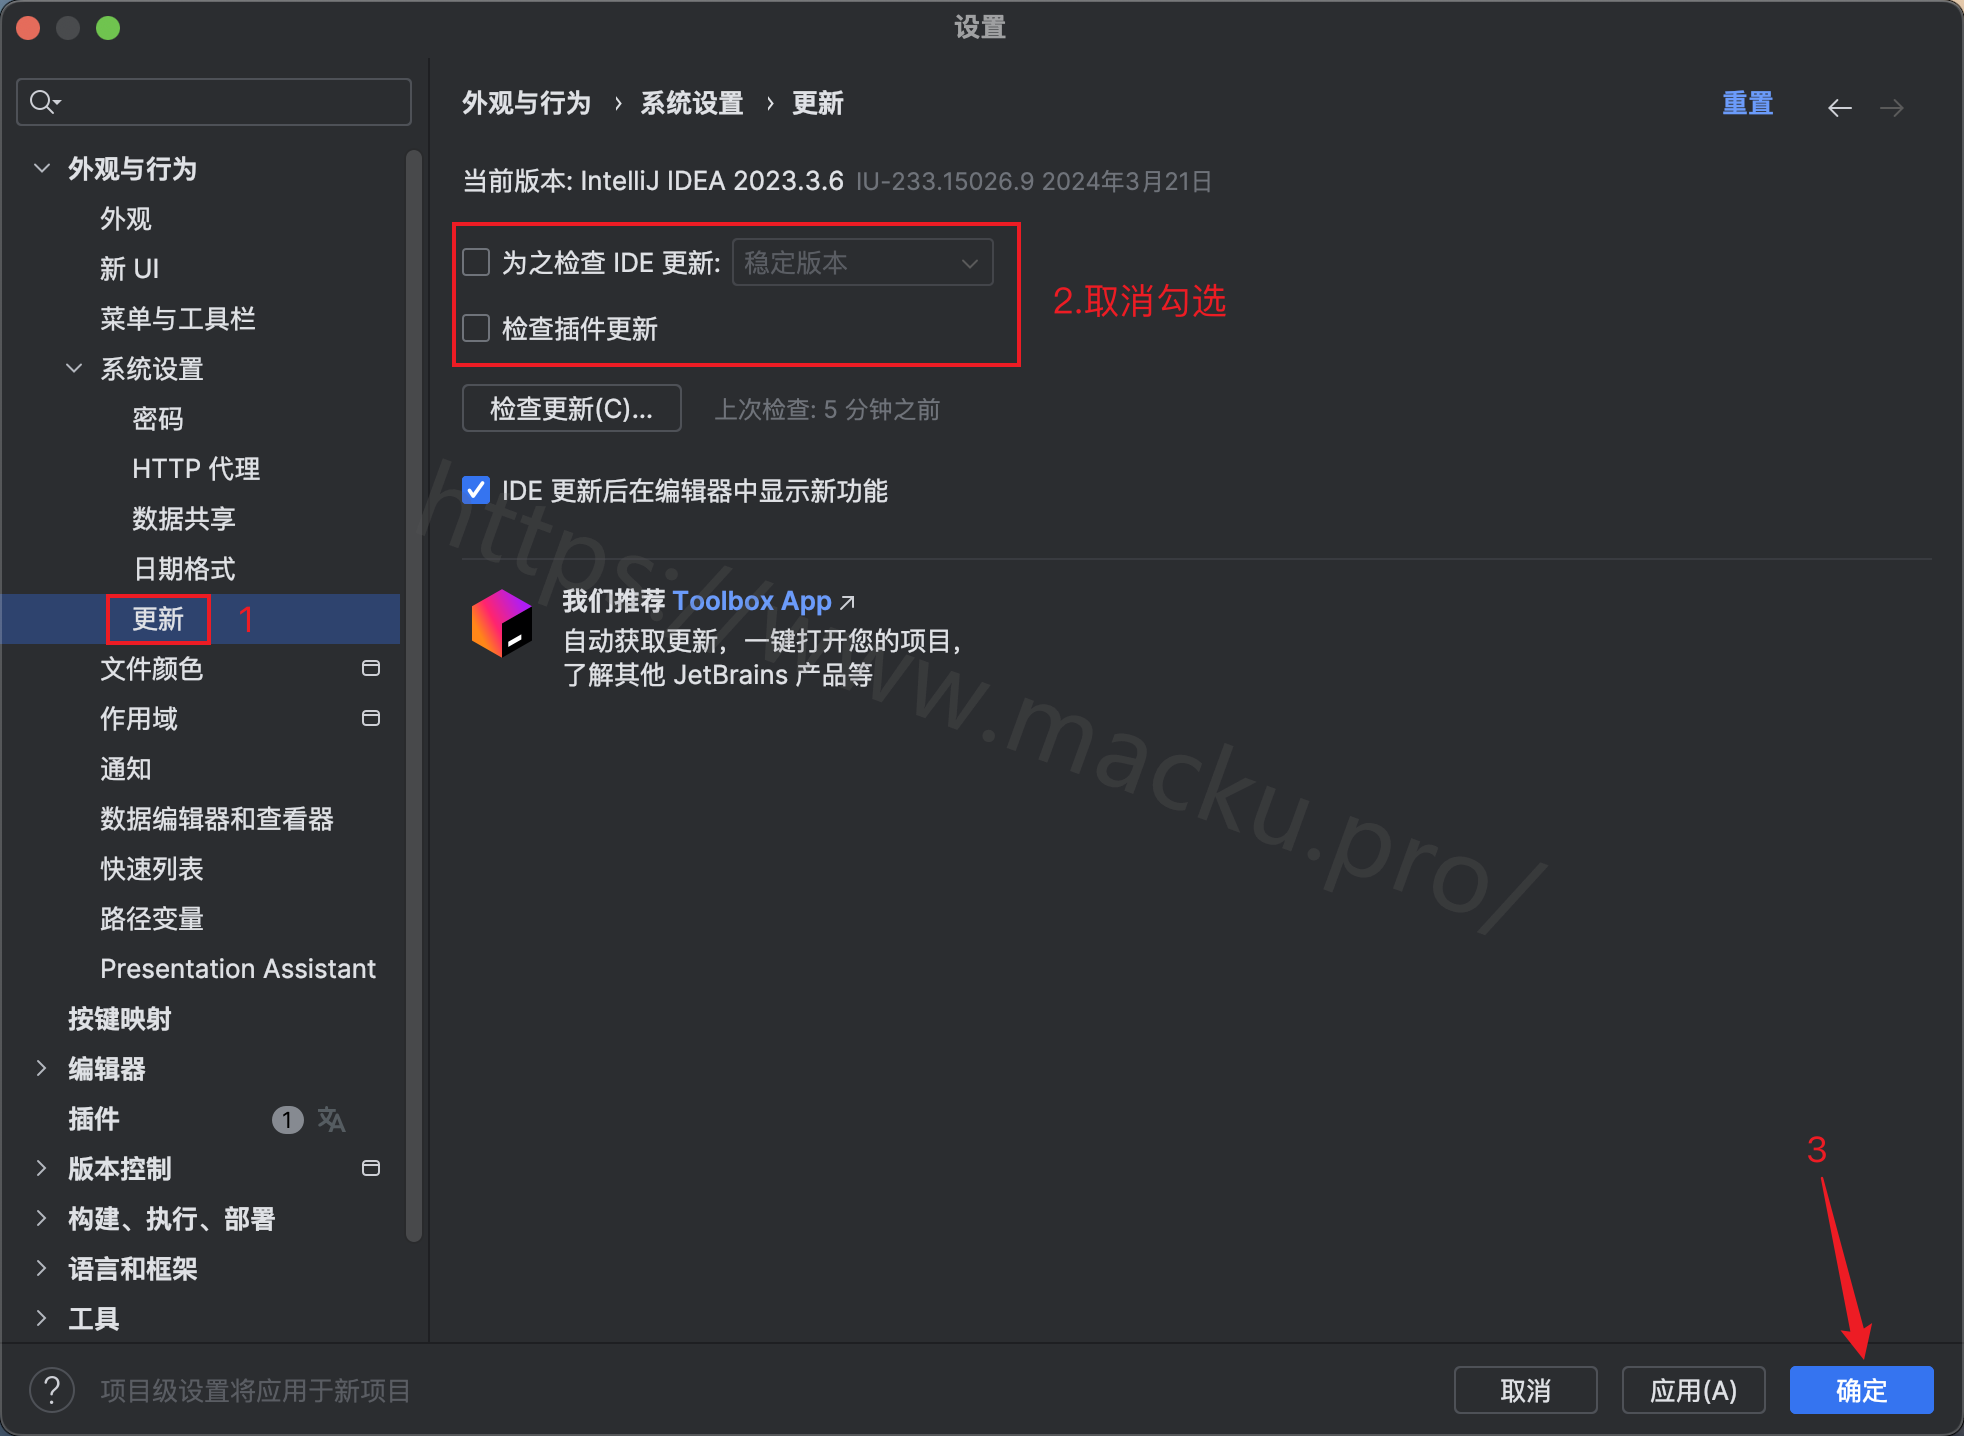Click the 重置 link
The height and width of the screenshot is (1436, 1964).
click(x=1748, y=103)
